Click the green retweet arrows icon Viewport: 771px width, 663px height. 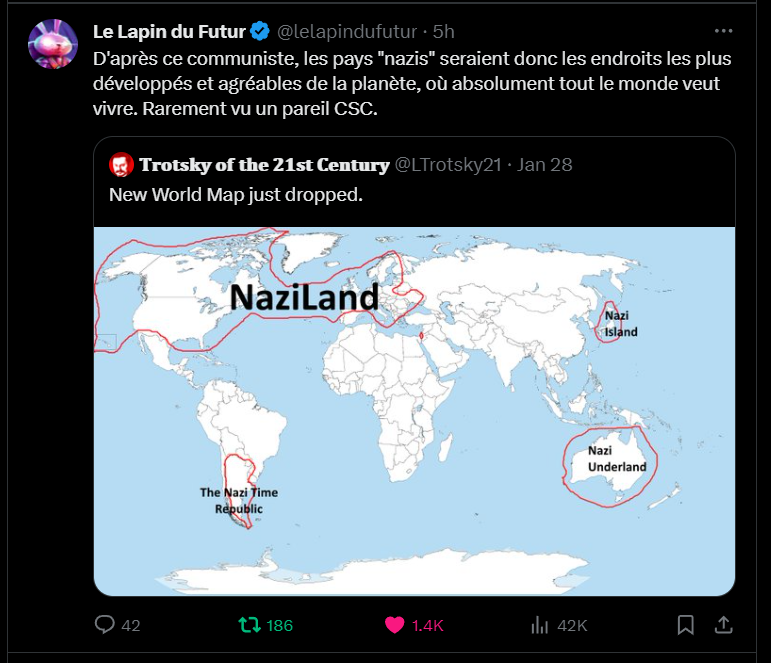click(x=248, y=625)
